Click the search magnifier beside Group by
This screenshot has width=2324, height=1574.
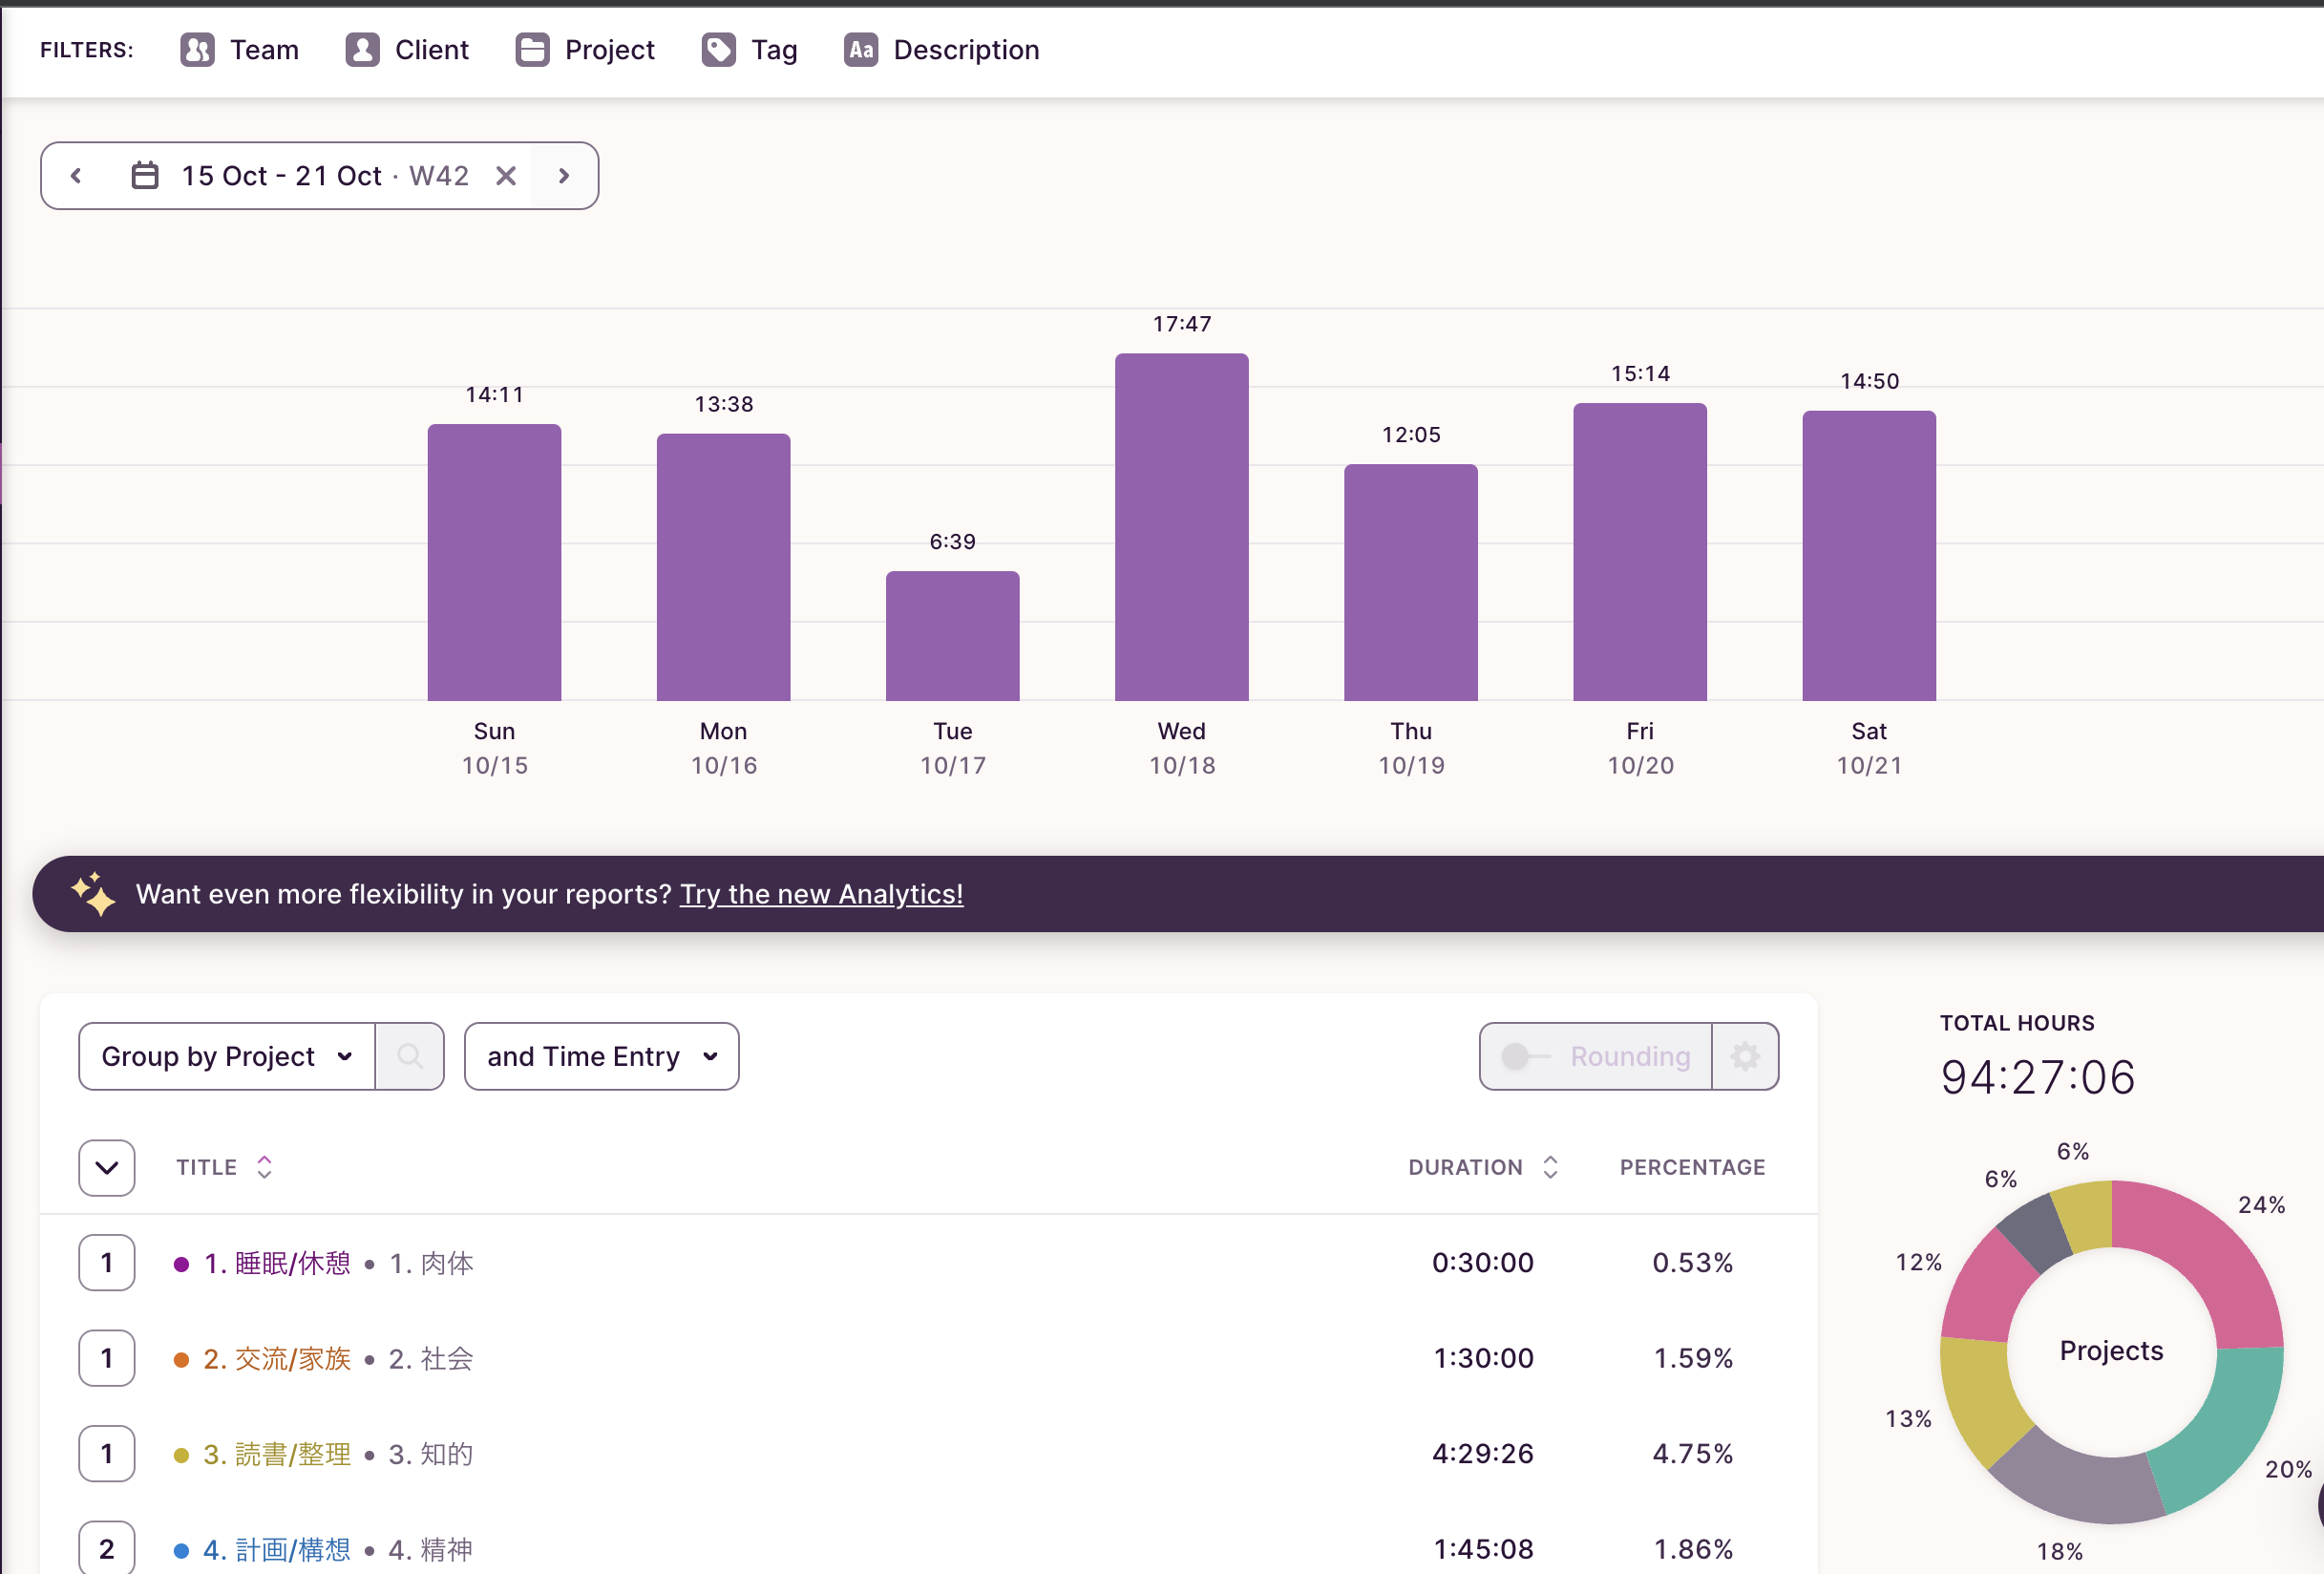pos(409,1056)
